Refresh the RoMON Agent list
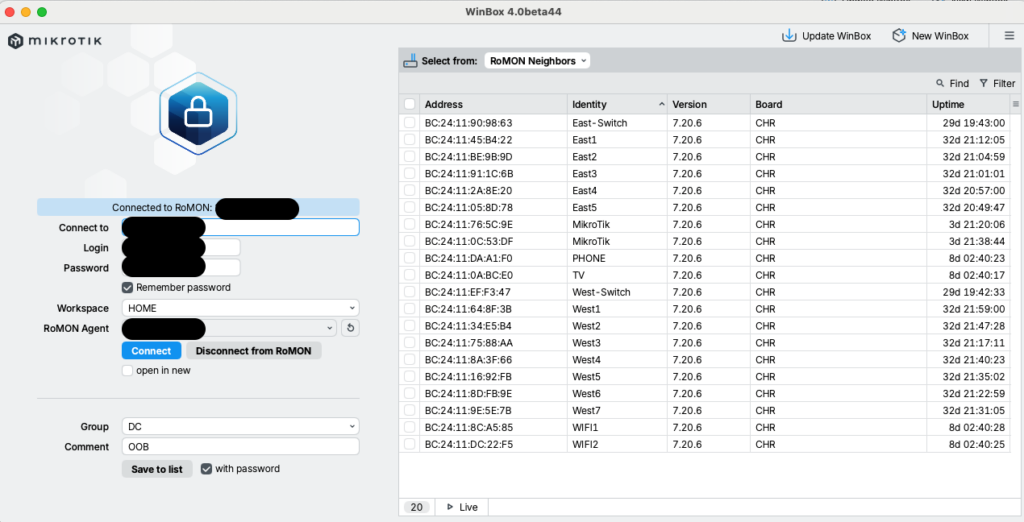Viewport: 1024px width, 522px height. tap(350, 328)
